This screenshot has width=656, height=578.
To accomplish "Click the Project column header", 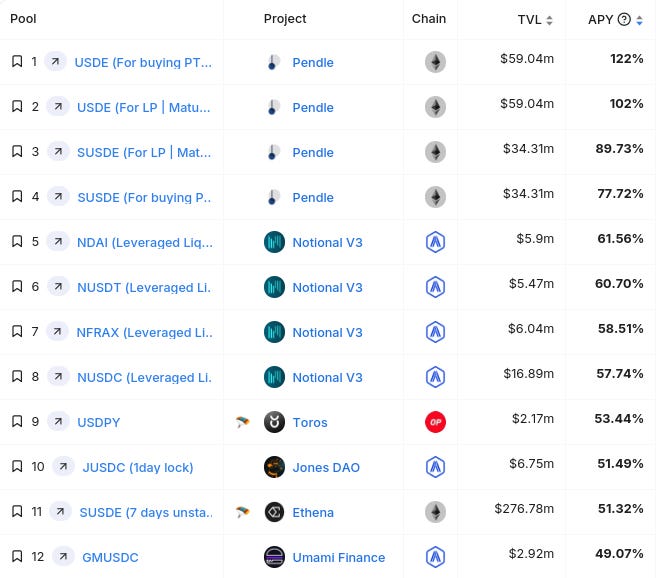I will click(285, 19).
